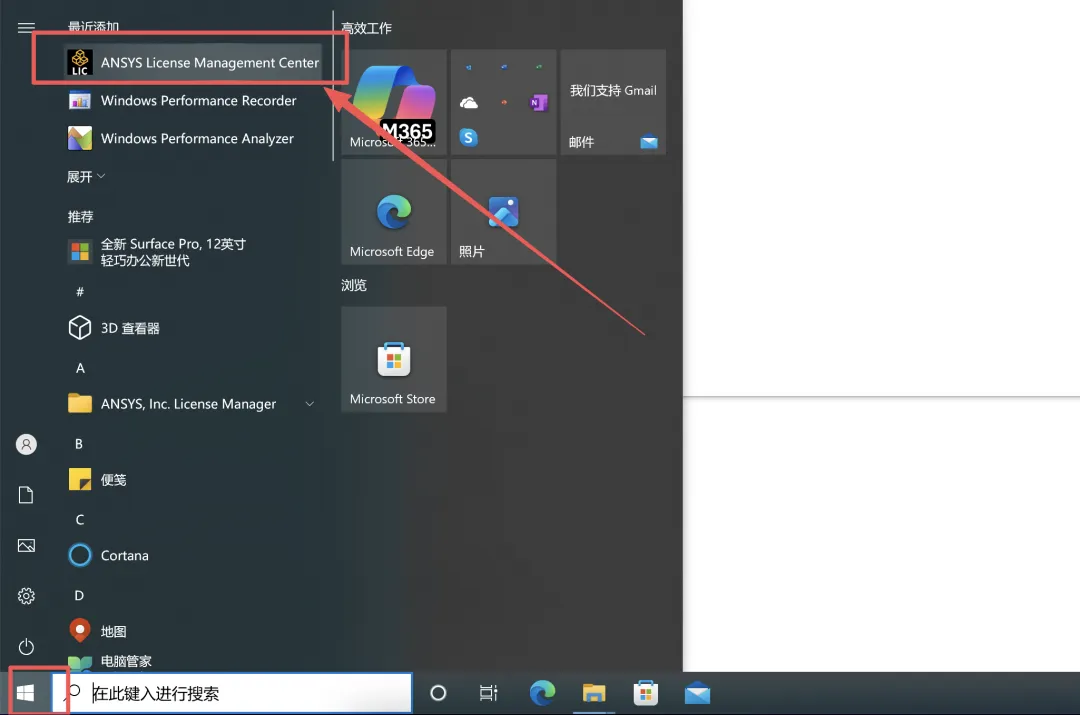Open ANSYS License Management Center
Viewport: 1080px width, 715px height.
(193, 63)
